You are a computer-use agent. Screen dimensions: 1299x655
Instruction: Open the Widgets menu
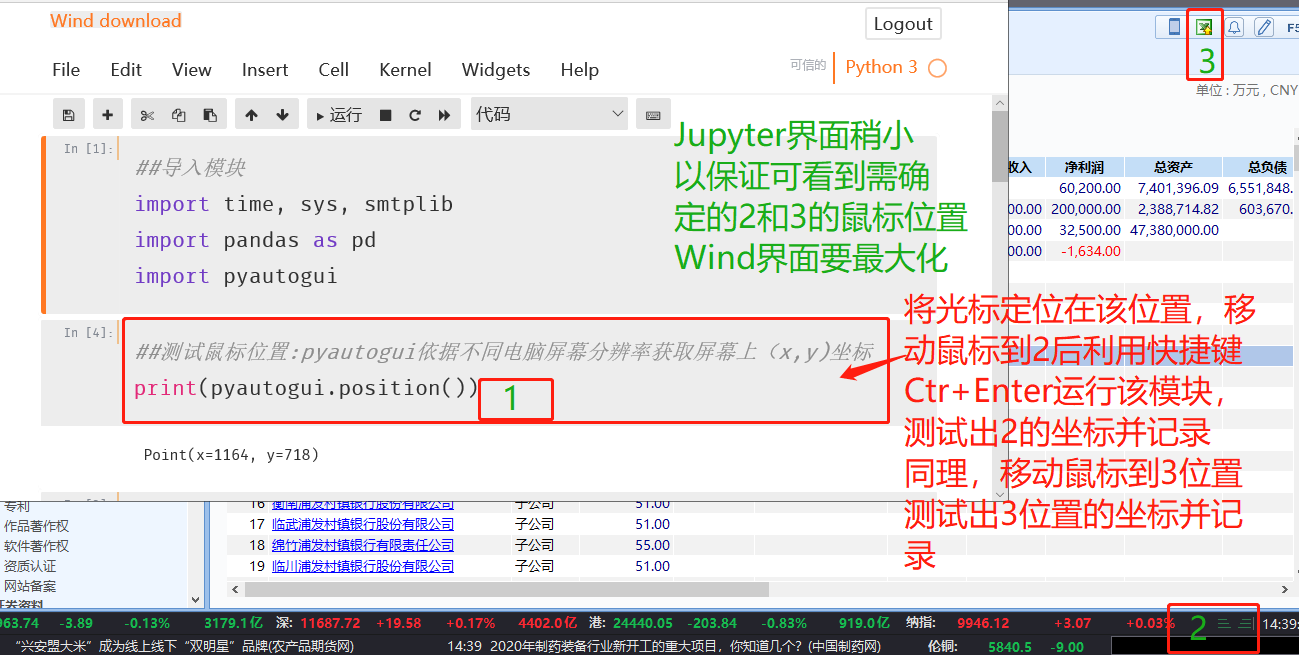click(x=495, y=69)
